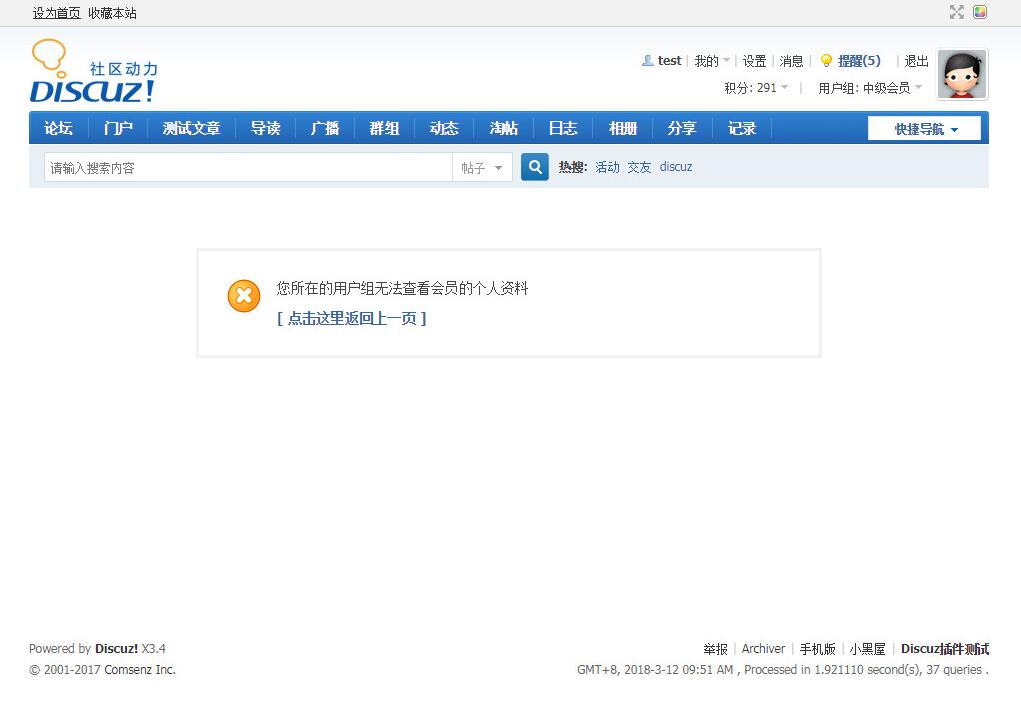This screenshot has width=1021, height=703.
Task: Click the error message 您所在的用户组无法查看会员的个人资料
Action: point(402,288)
